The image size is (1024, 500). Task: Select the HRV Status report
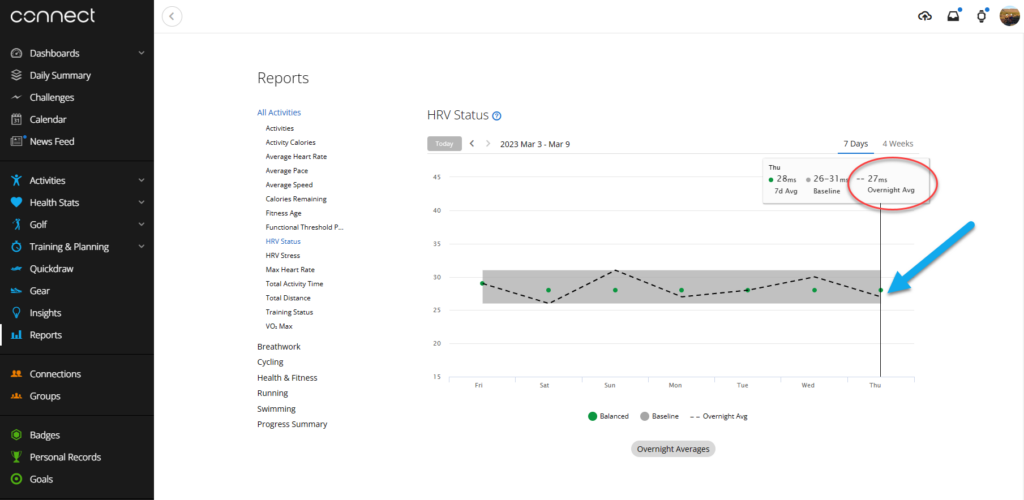pos(283,242)
